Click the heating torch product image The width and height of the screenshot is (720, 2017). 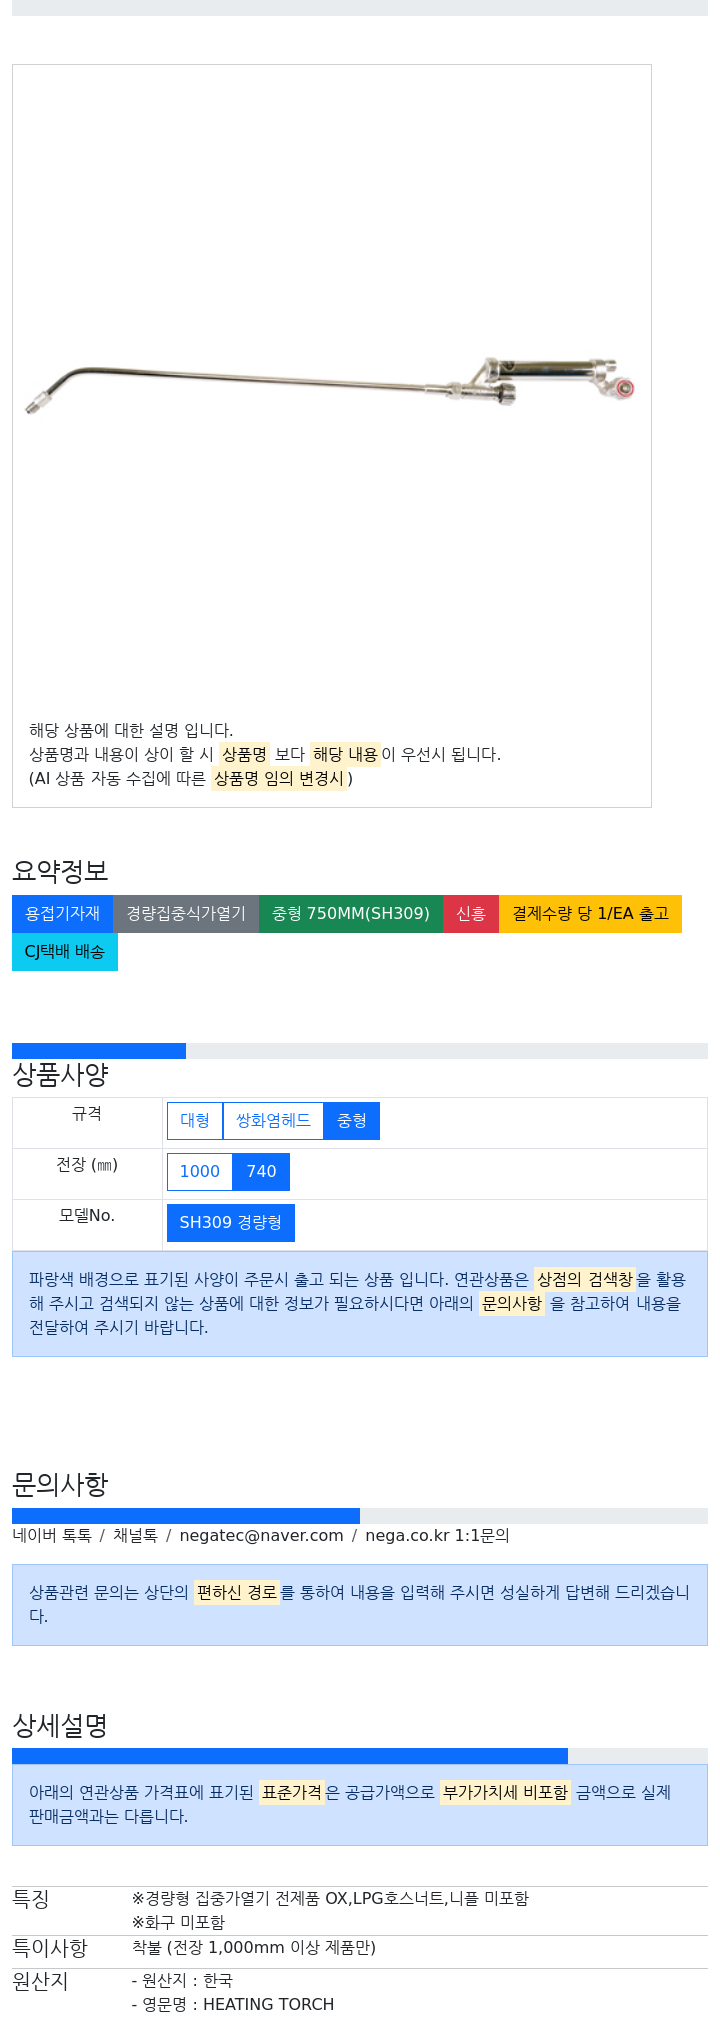[331, 385]
